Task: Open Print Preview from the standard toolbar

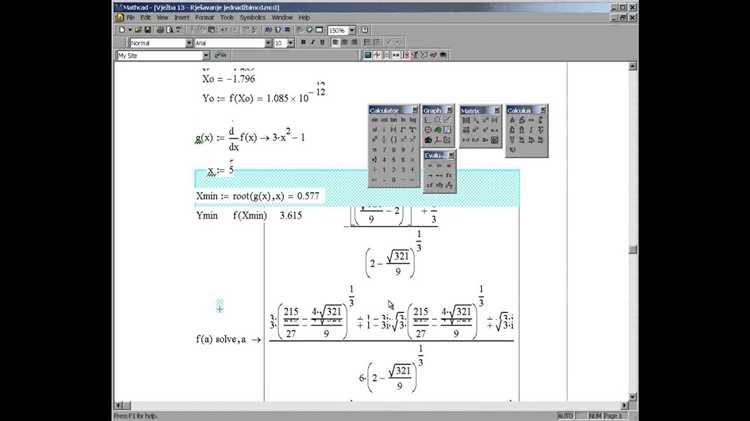Action: click(169, 30)
